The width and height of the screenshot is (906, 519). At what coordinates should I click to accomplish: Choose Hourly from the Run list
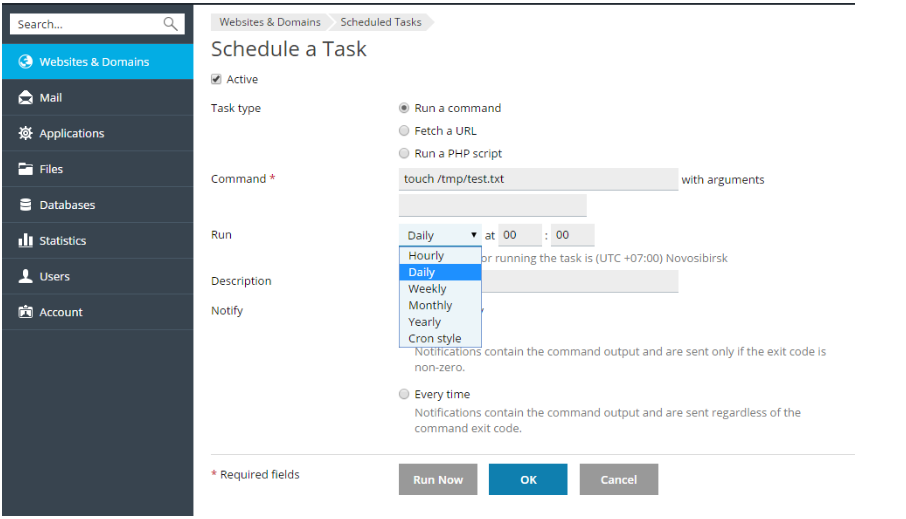(440, 255)
